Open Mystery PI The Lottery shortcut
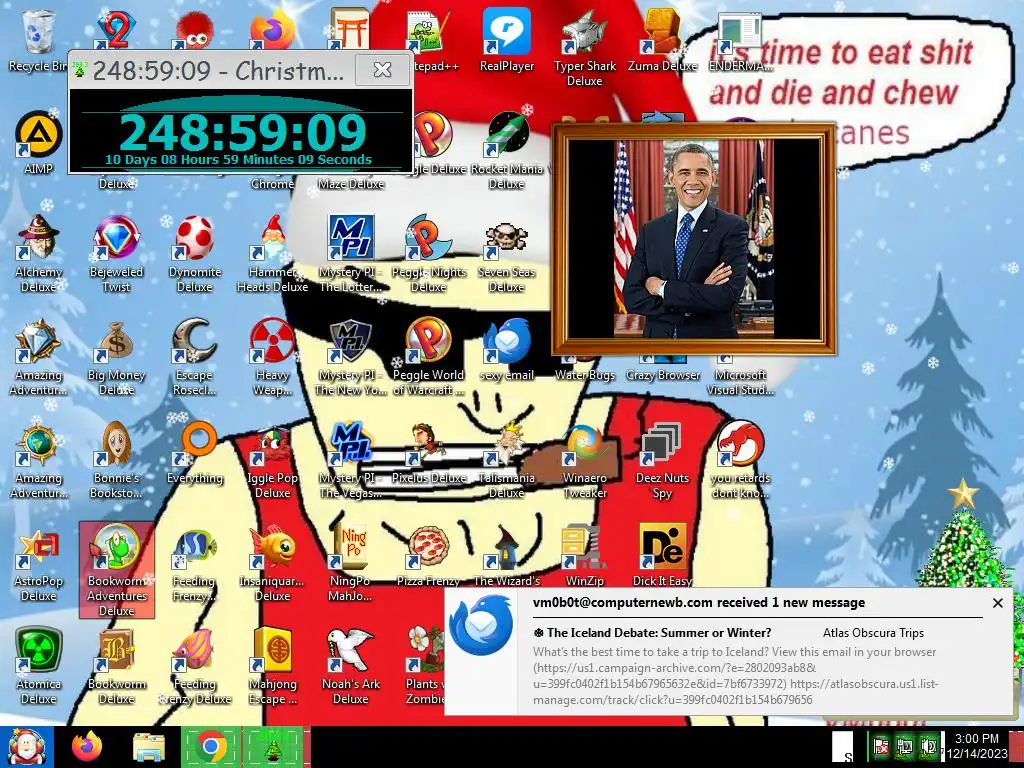Screen dimensions: 1024x768 pos(351,253)
